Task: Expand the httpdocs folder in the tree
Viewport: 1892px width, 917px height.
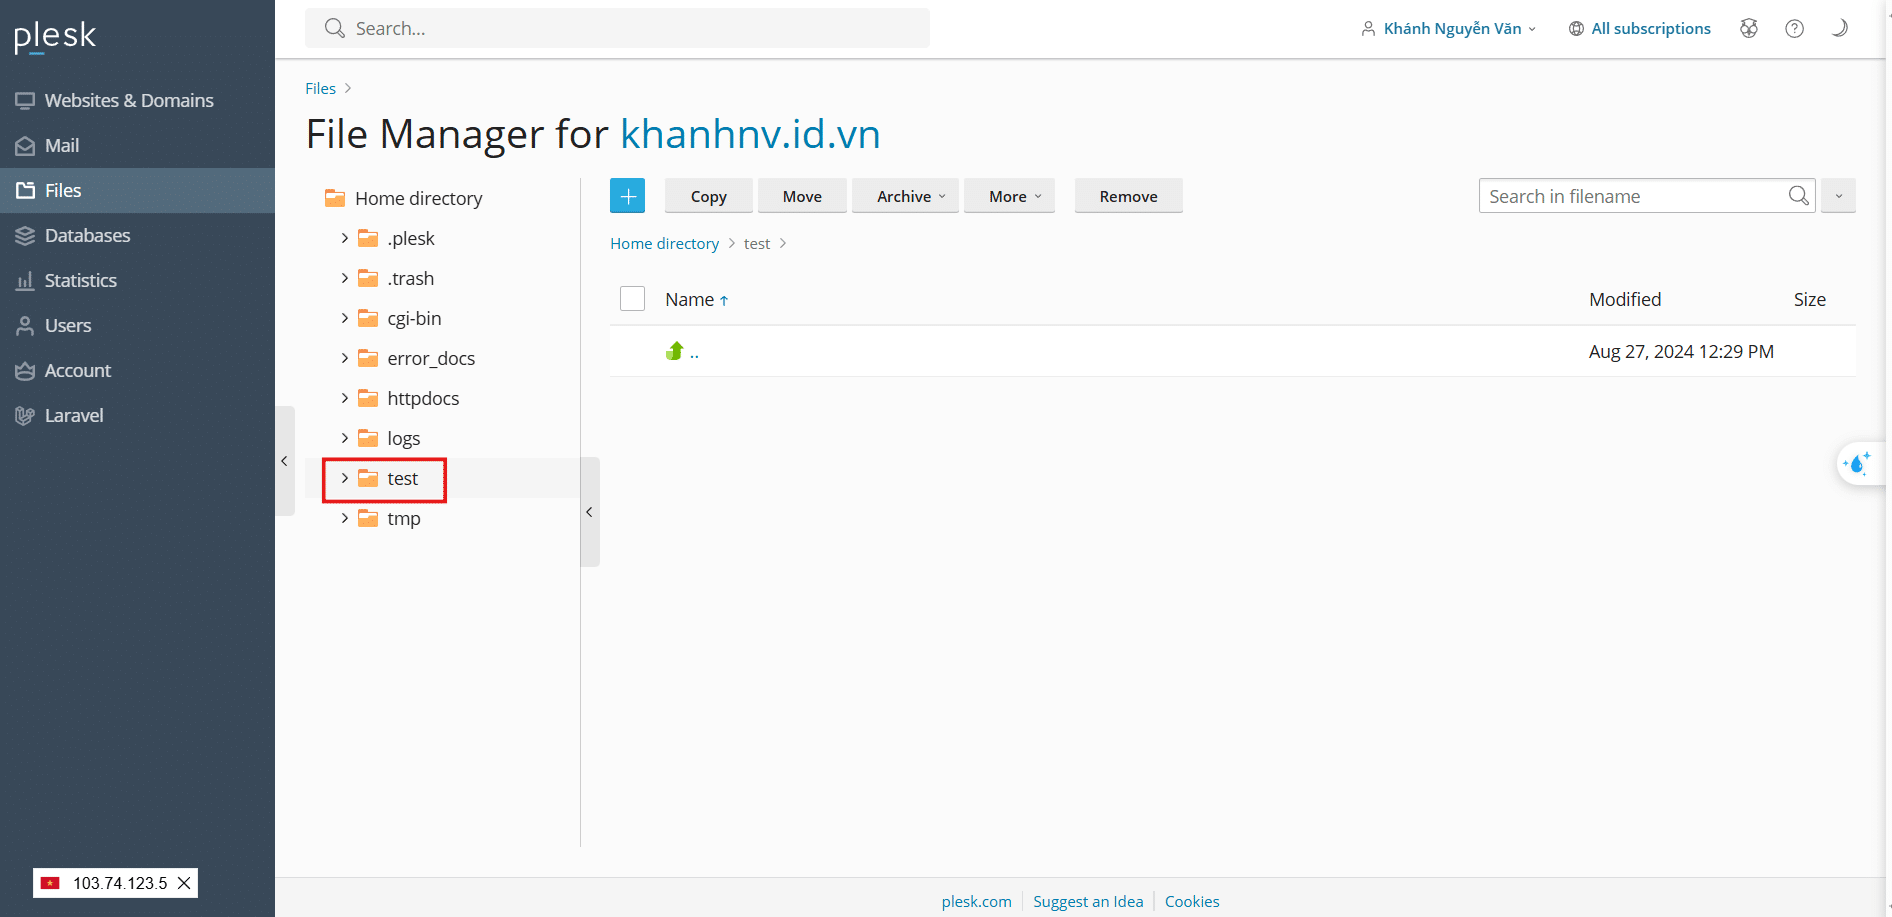Action: tap(345, 398)
